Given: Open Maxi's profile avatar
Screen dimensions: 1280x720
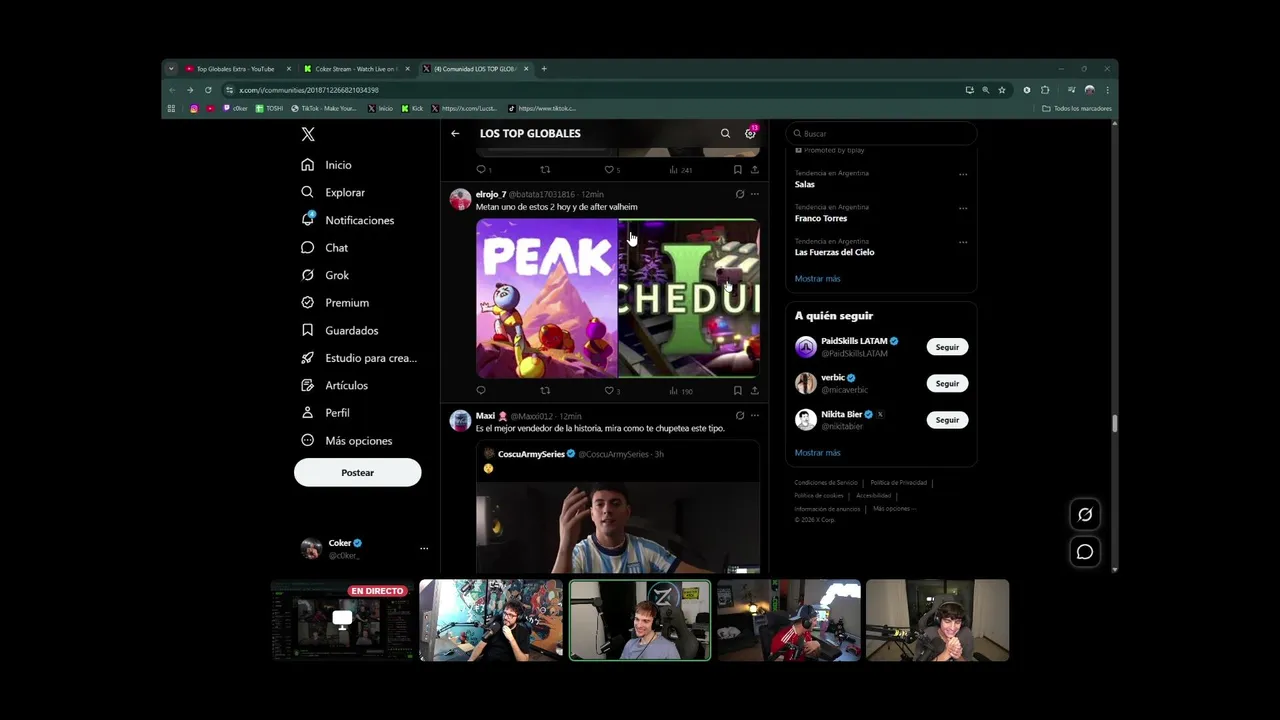Looking at the screenshot, I should (460, 421).
